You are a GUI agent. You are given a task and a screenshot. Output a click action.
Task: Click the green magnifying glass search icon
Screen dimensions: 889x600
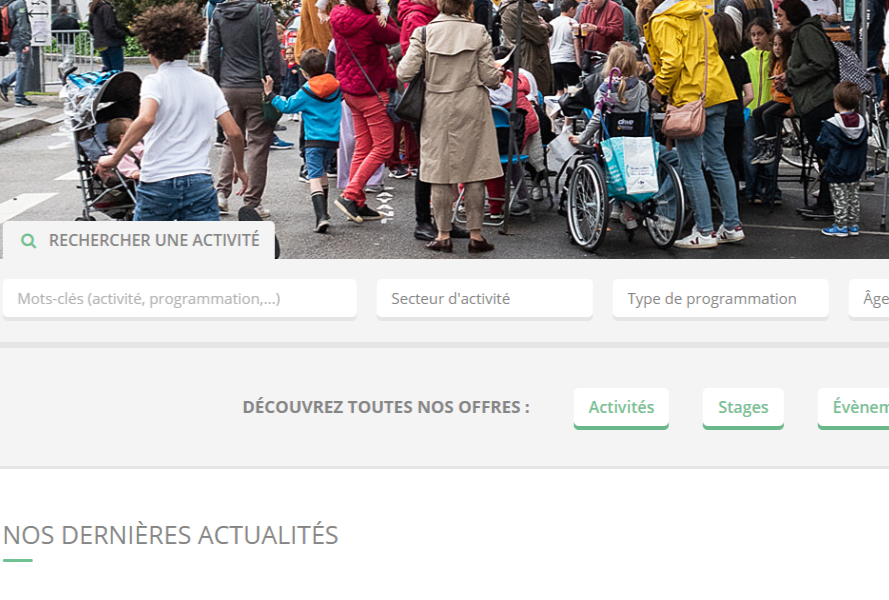(x=28, y=241)
